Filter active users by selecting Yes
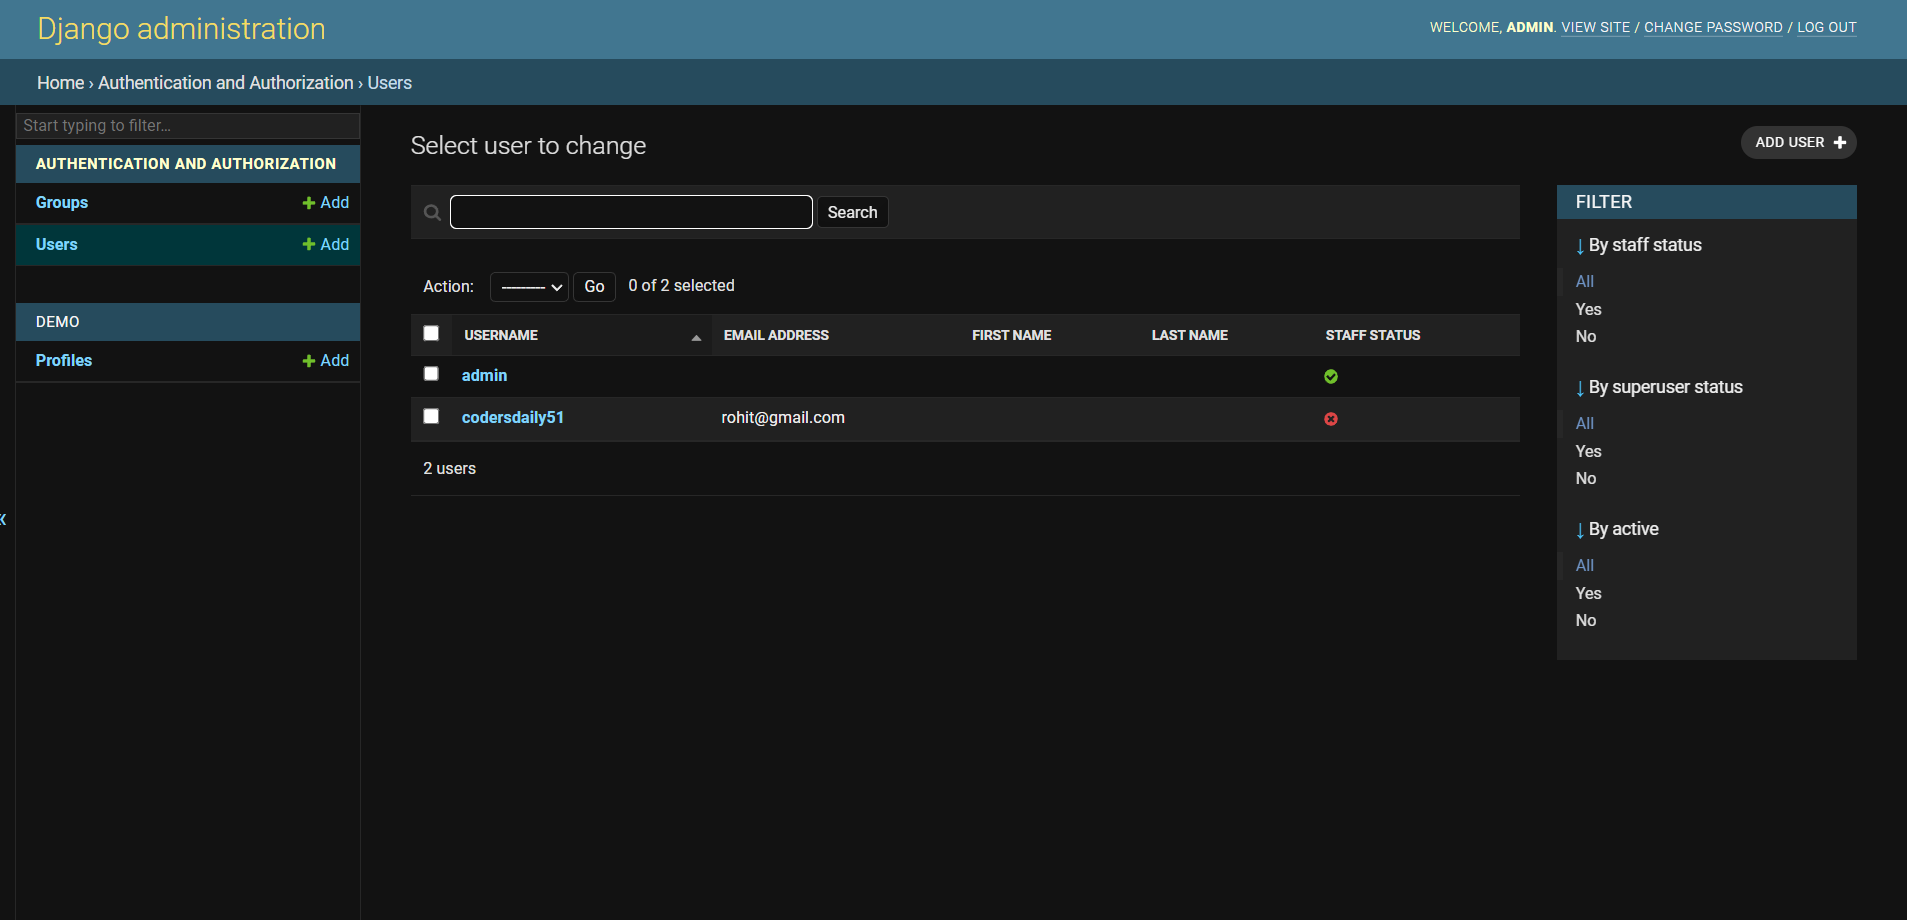Viewport: 1907px width, 920px height. click(1588, 593)
